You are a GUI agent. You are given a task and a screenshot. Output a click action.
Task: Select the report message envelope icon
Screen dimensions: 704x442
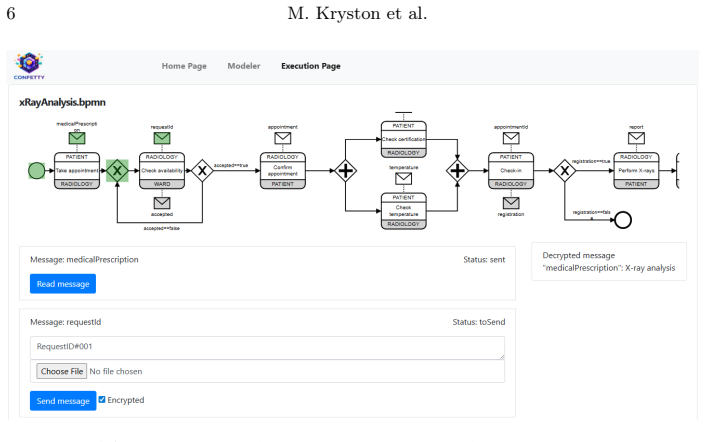[636, 138]
